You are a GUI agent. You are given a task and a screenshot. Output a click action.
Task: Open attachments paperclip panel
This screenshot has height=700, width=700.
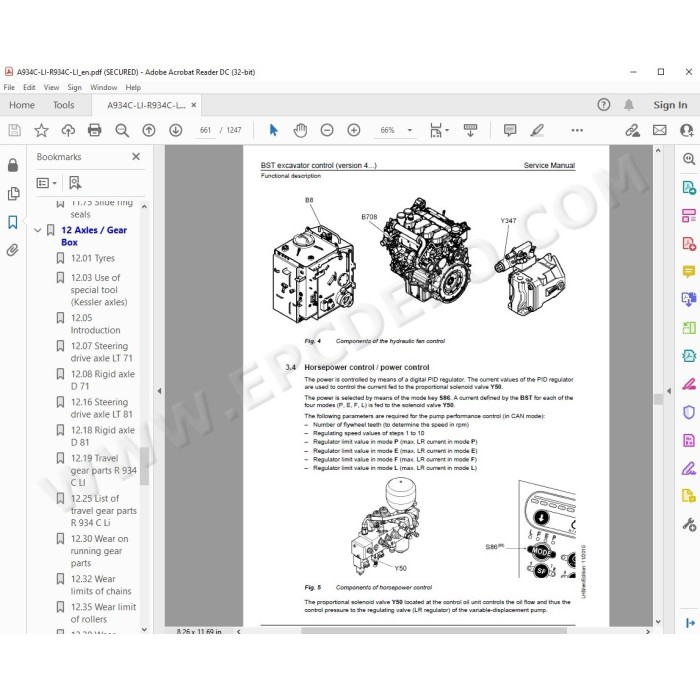coord(13,250)
